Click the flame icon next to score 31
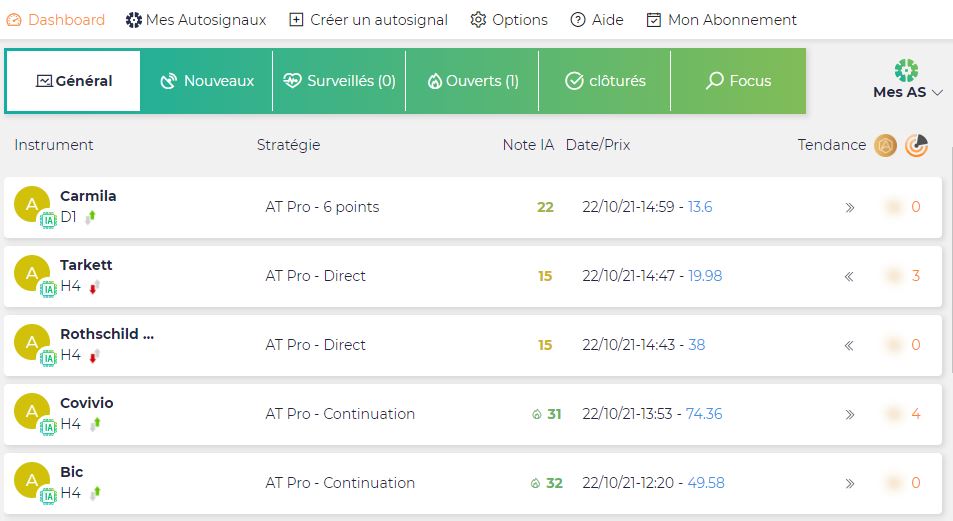Image resolution: width=953 pixels, height=521 pixels. point(536,414)
